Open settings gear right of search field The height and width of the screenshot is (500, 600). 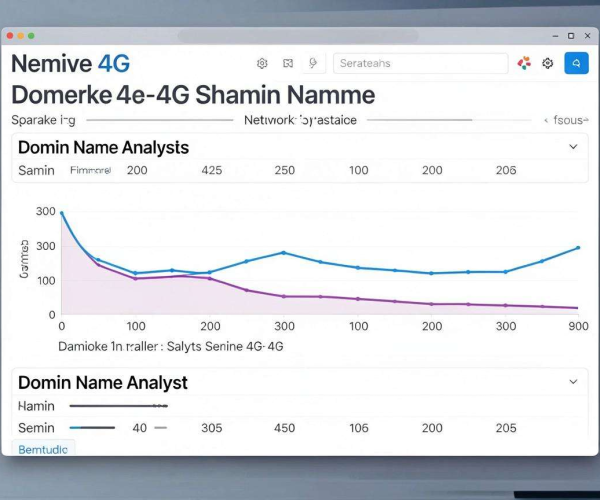click(x=548, y=63)
